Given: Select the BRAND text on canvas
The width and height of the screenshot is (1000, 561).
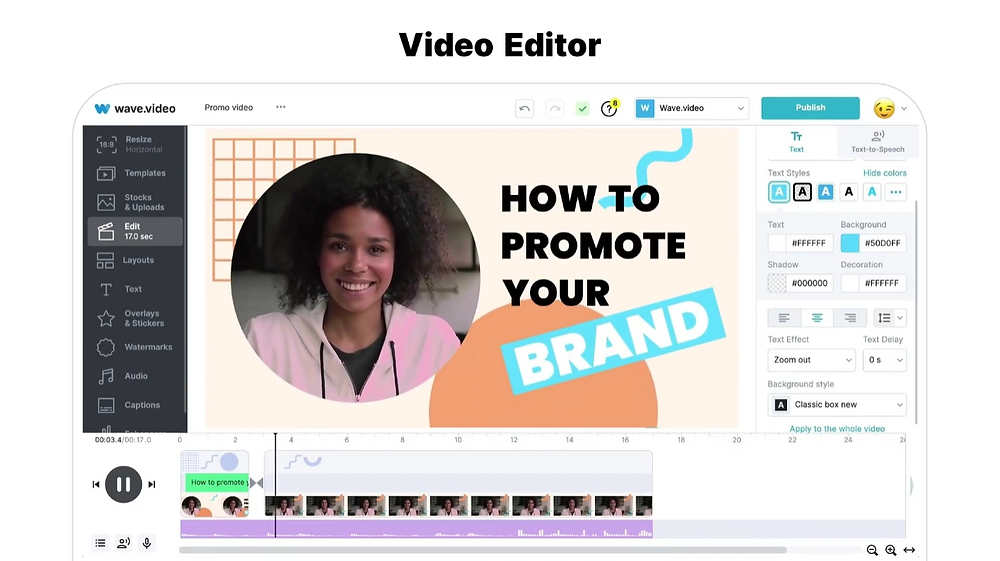Looking at the screenshot, I should [x=614, y=341].
